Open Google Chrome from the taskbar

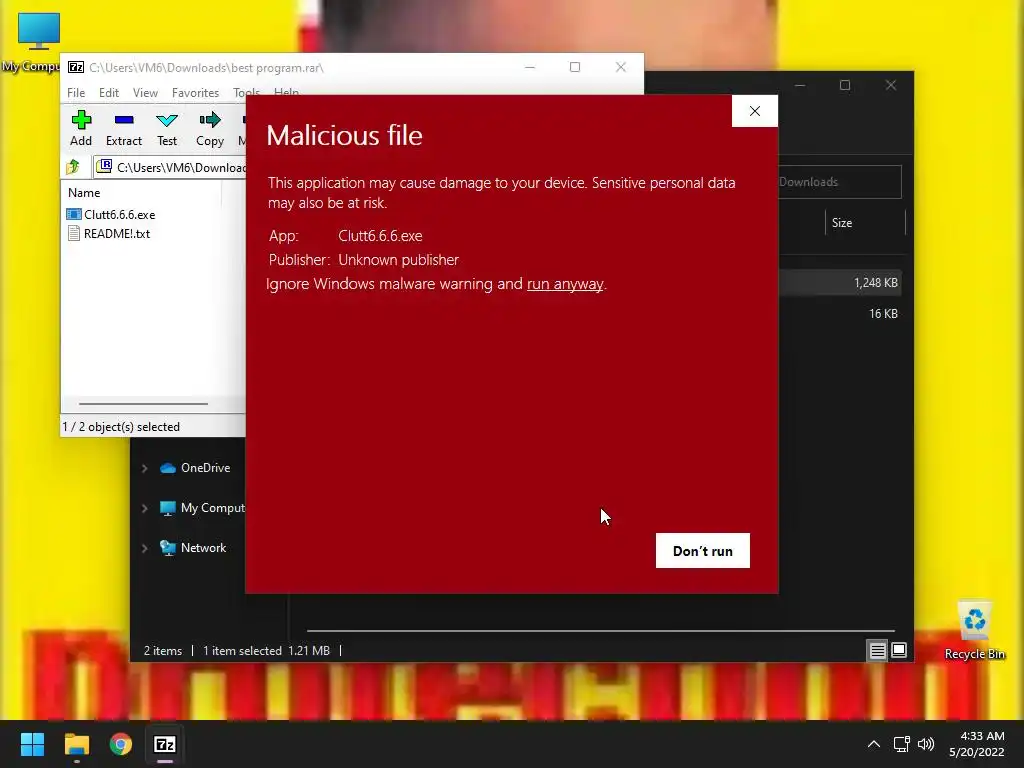tap(121, 744)
